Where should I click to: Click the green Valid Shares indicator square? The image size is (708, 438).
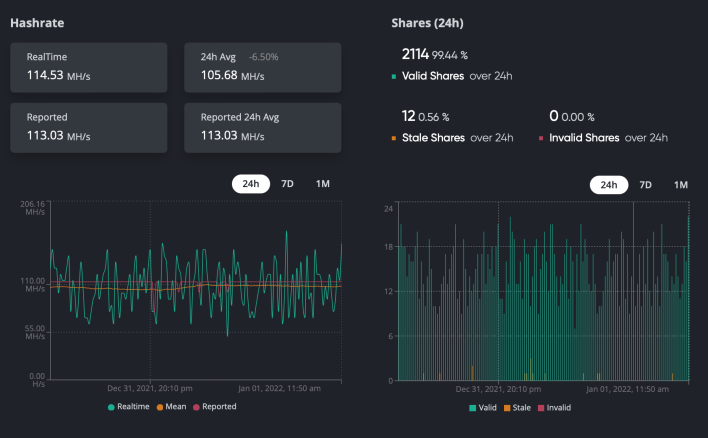click(394, 77)
